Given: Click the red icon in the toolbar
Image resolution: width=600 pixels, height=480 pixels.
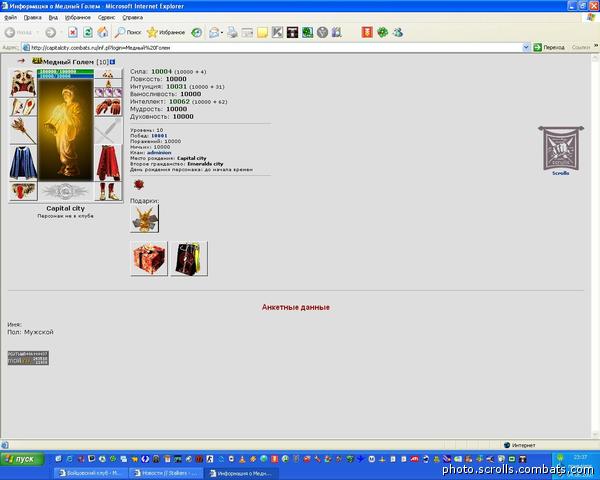Looking at the screenshot, I should pos(367,33).
